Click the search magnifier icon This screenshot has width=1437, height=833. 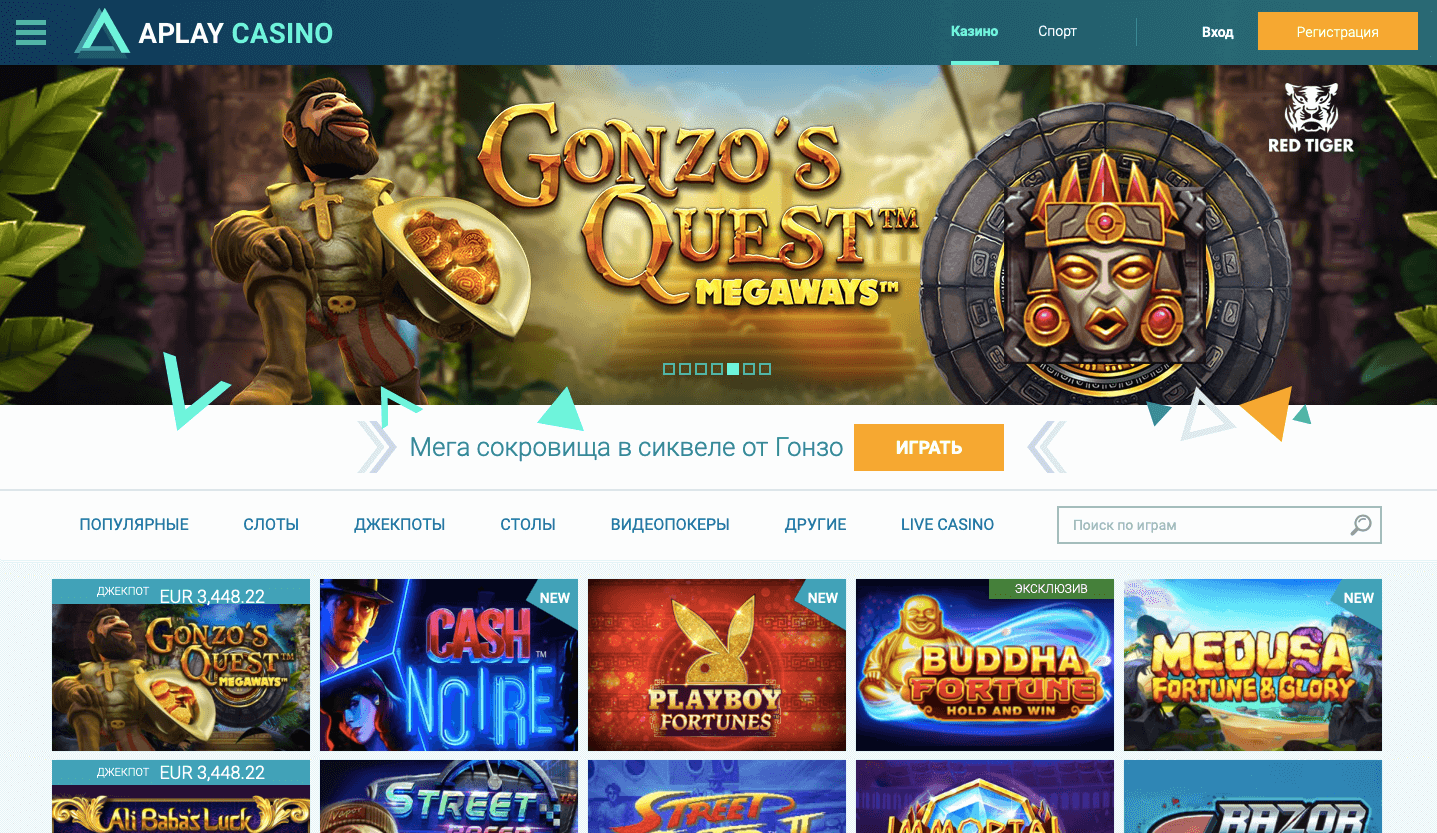pos(1361,524)
